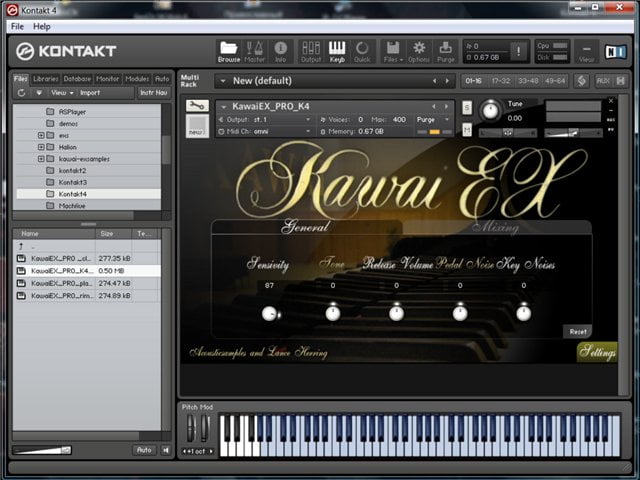640x480 pixels.
Task: Click the mod wheel control
Action: coord(205,428)
